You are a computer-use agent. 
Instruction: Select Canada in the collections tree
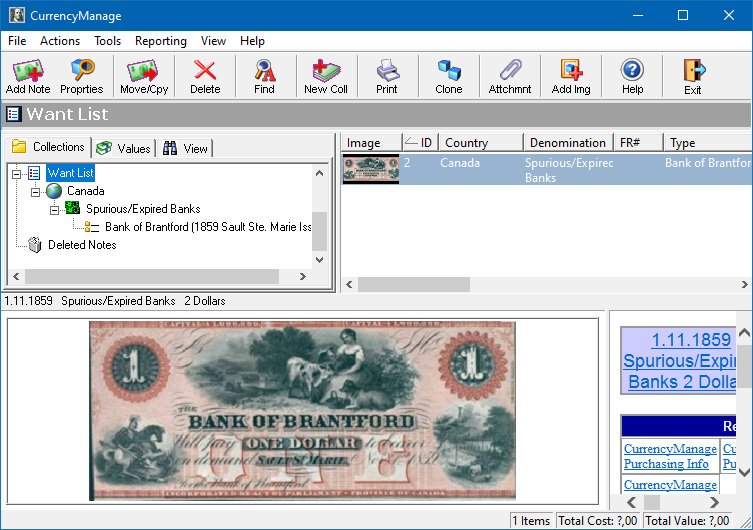pyautogui.click(x=85, y=191)
